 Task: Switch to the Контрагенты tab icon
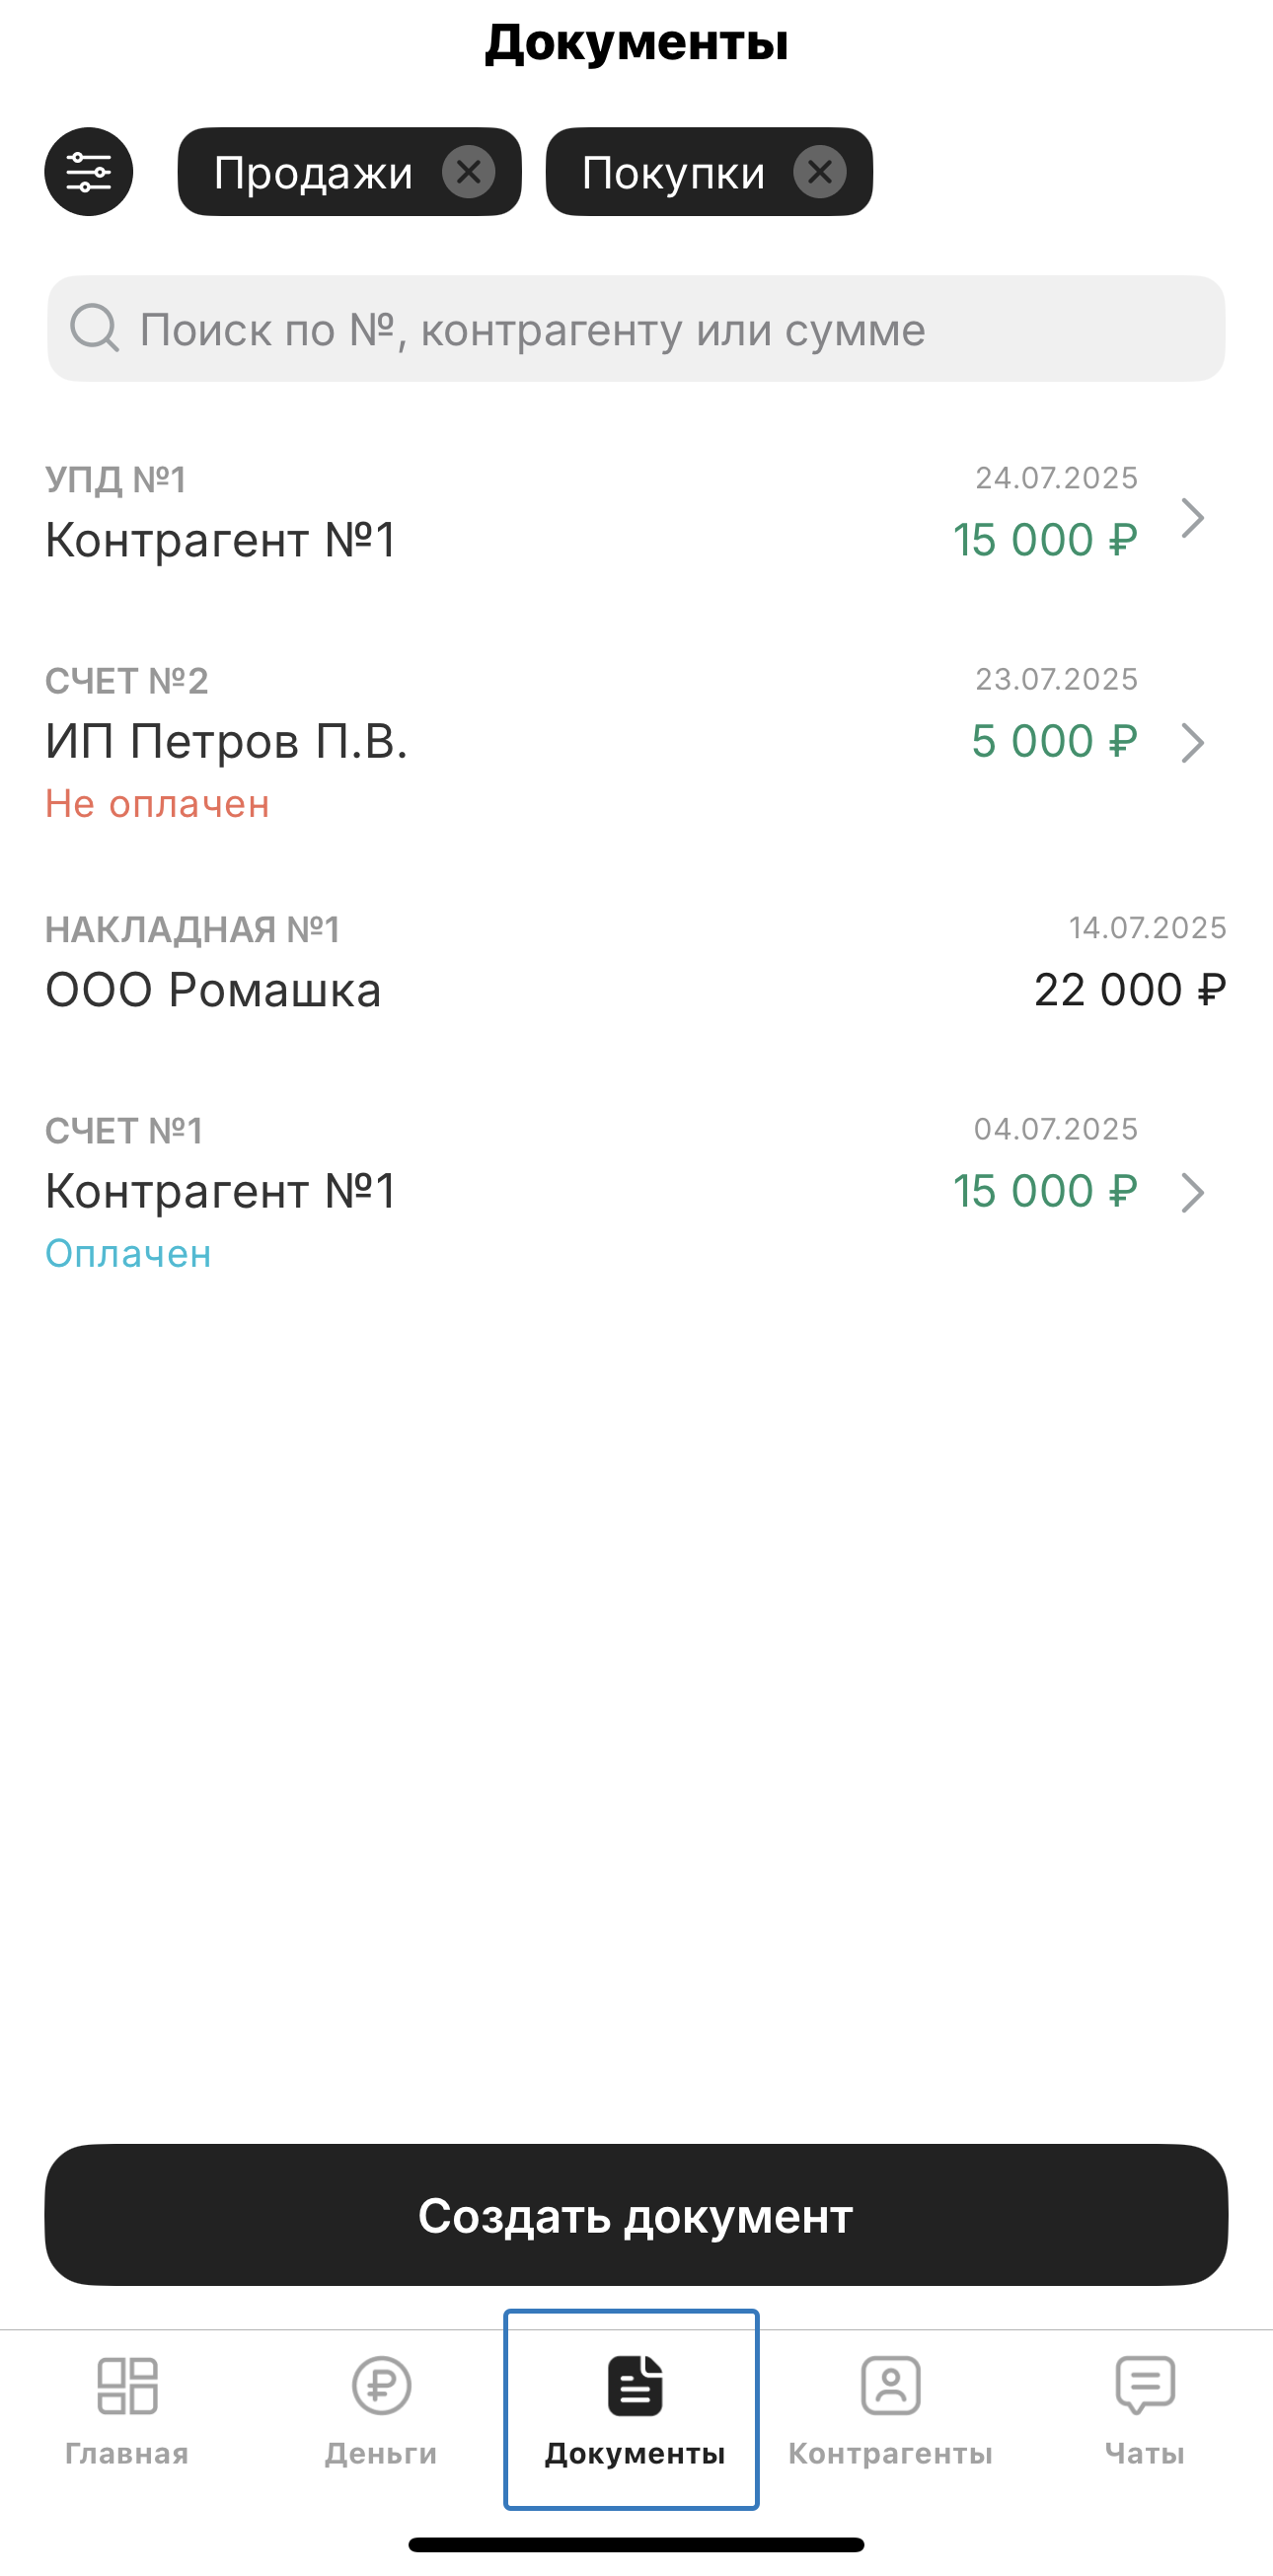pyautogui.click(x=890, y=2386)
